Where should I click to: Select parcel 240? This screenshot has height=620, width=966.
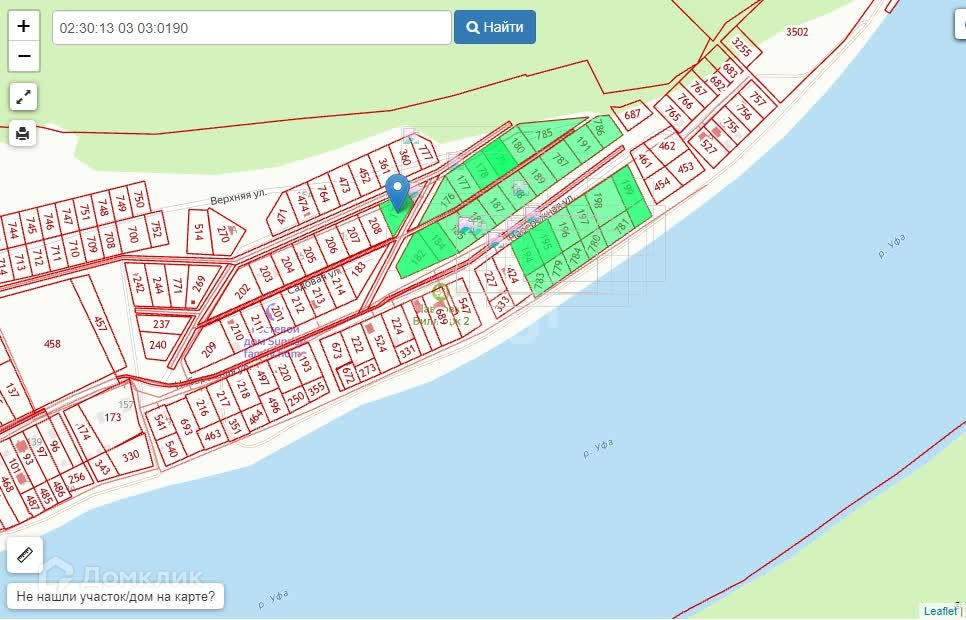tap(158, 345)
